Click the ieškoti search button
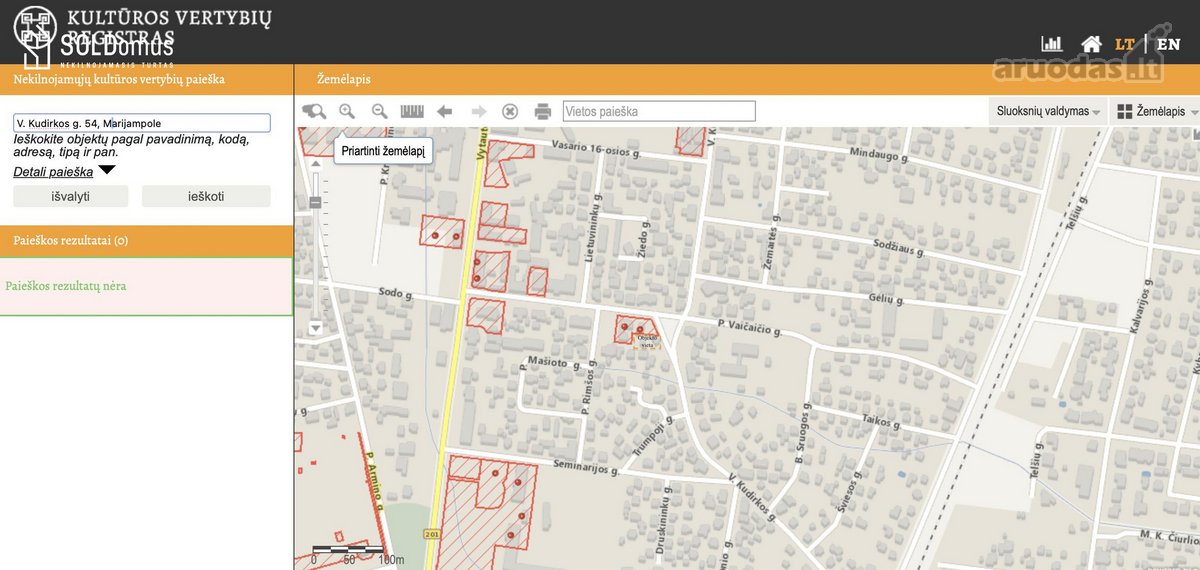Viewport: 1200px width, 570px height. point(206,196)
